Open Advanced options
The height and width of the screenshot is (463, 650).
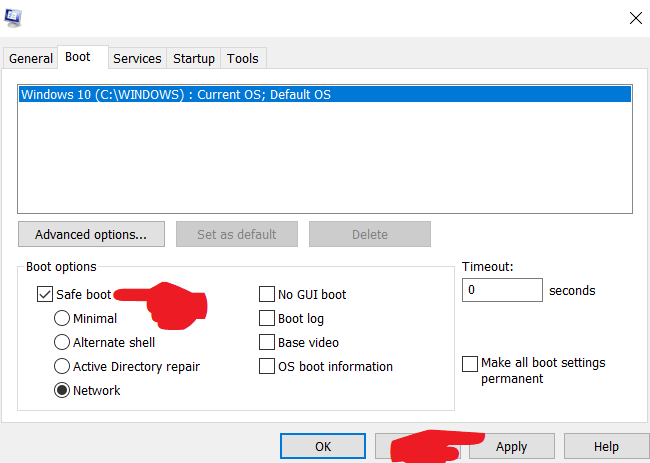91,234
